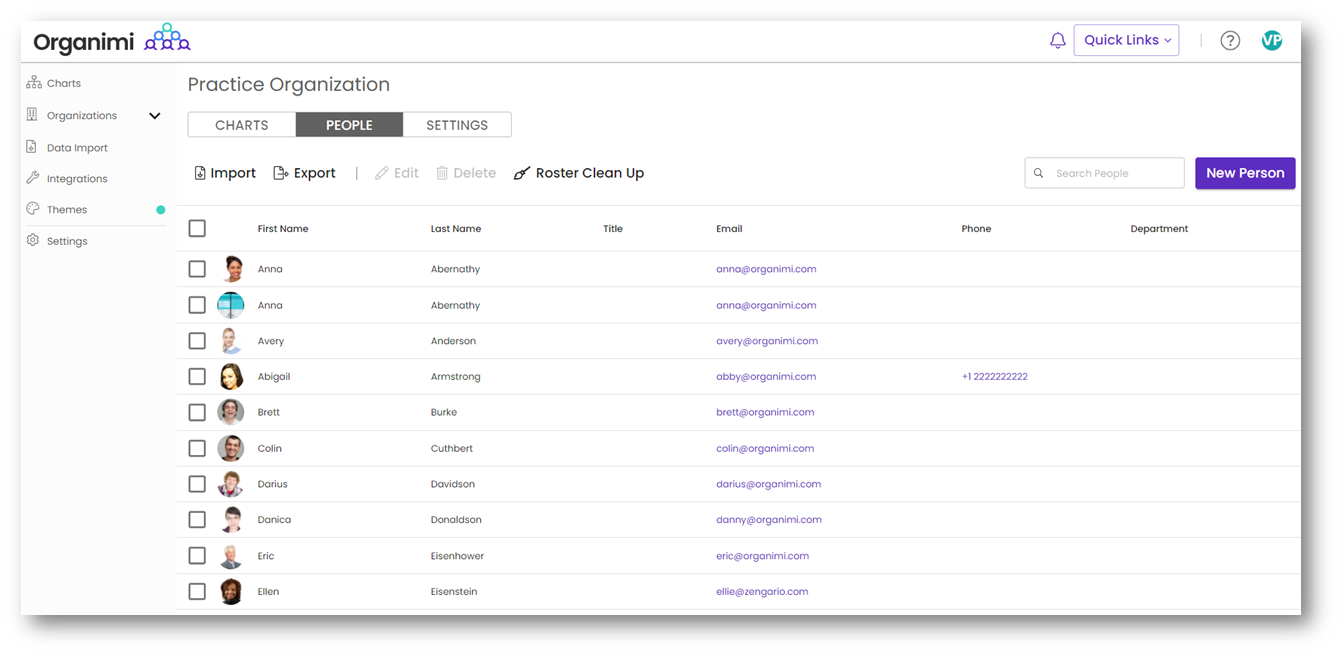
Task: Expand the Organizations sidebar chevron
Action: pyautogui.click(x=155, y=116)
